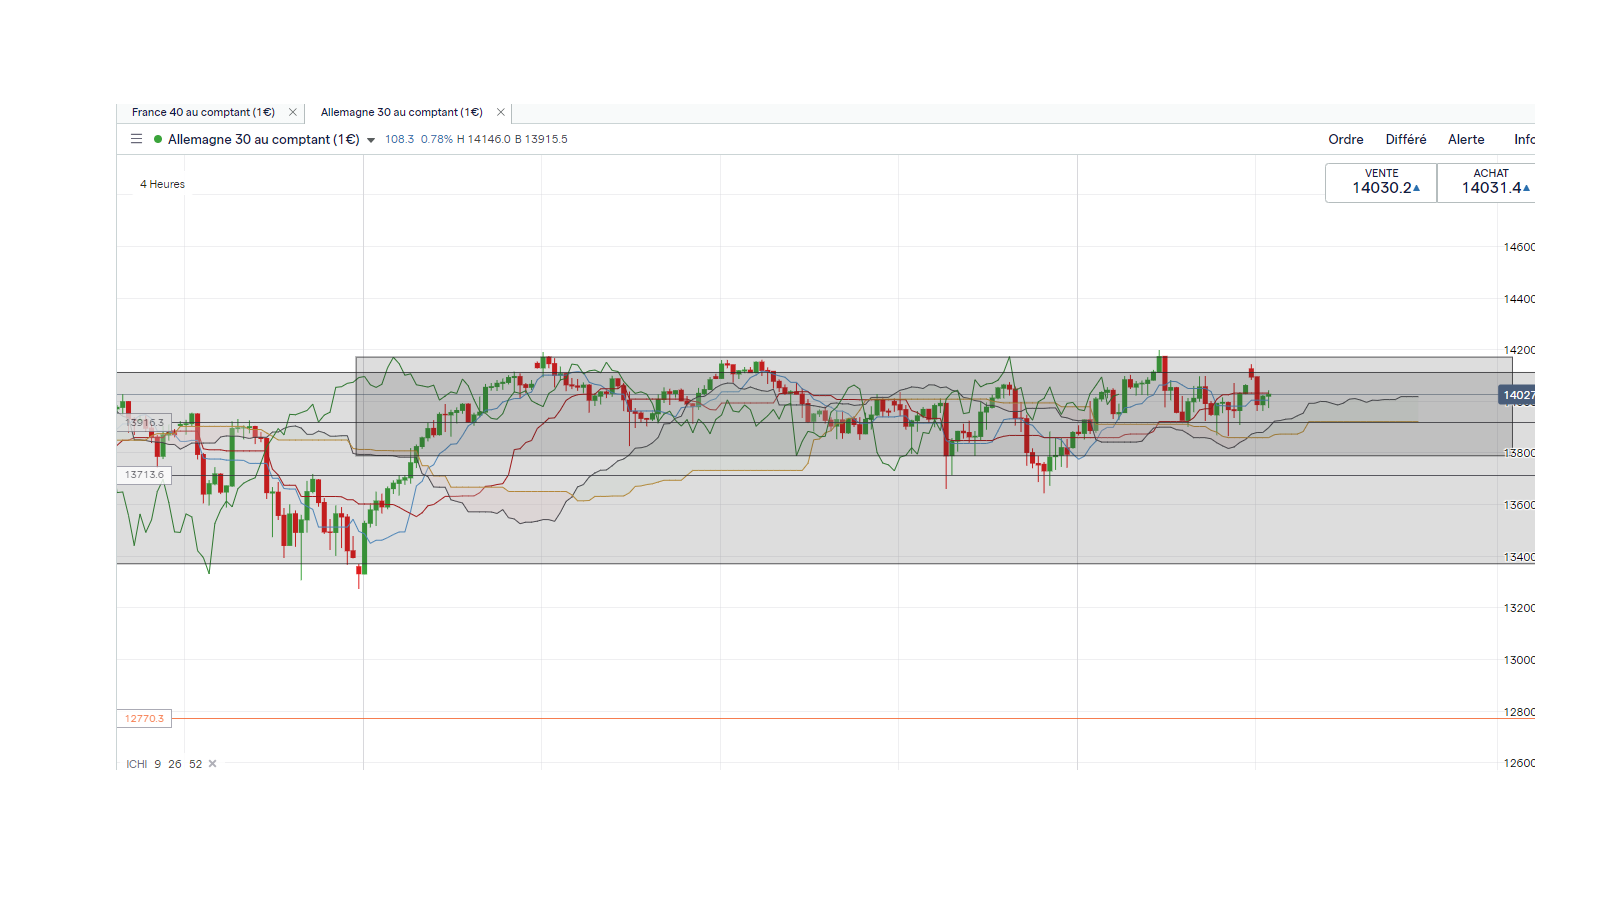Click the 108.3 points change value
The height and width of the screenshot is (900, 1600).
coord(399,139)
